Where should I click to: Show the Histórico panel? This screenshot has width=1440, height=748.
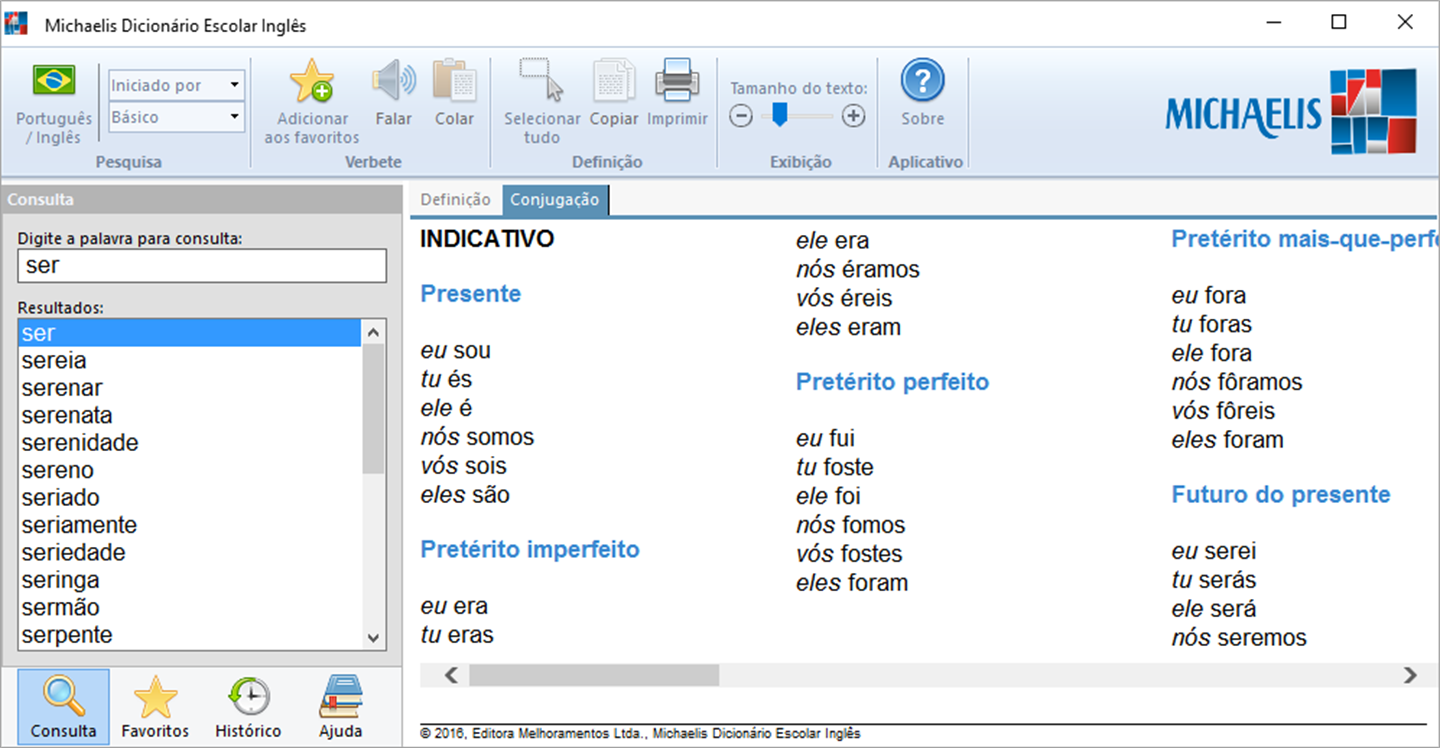248,706
